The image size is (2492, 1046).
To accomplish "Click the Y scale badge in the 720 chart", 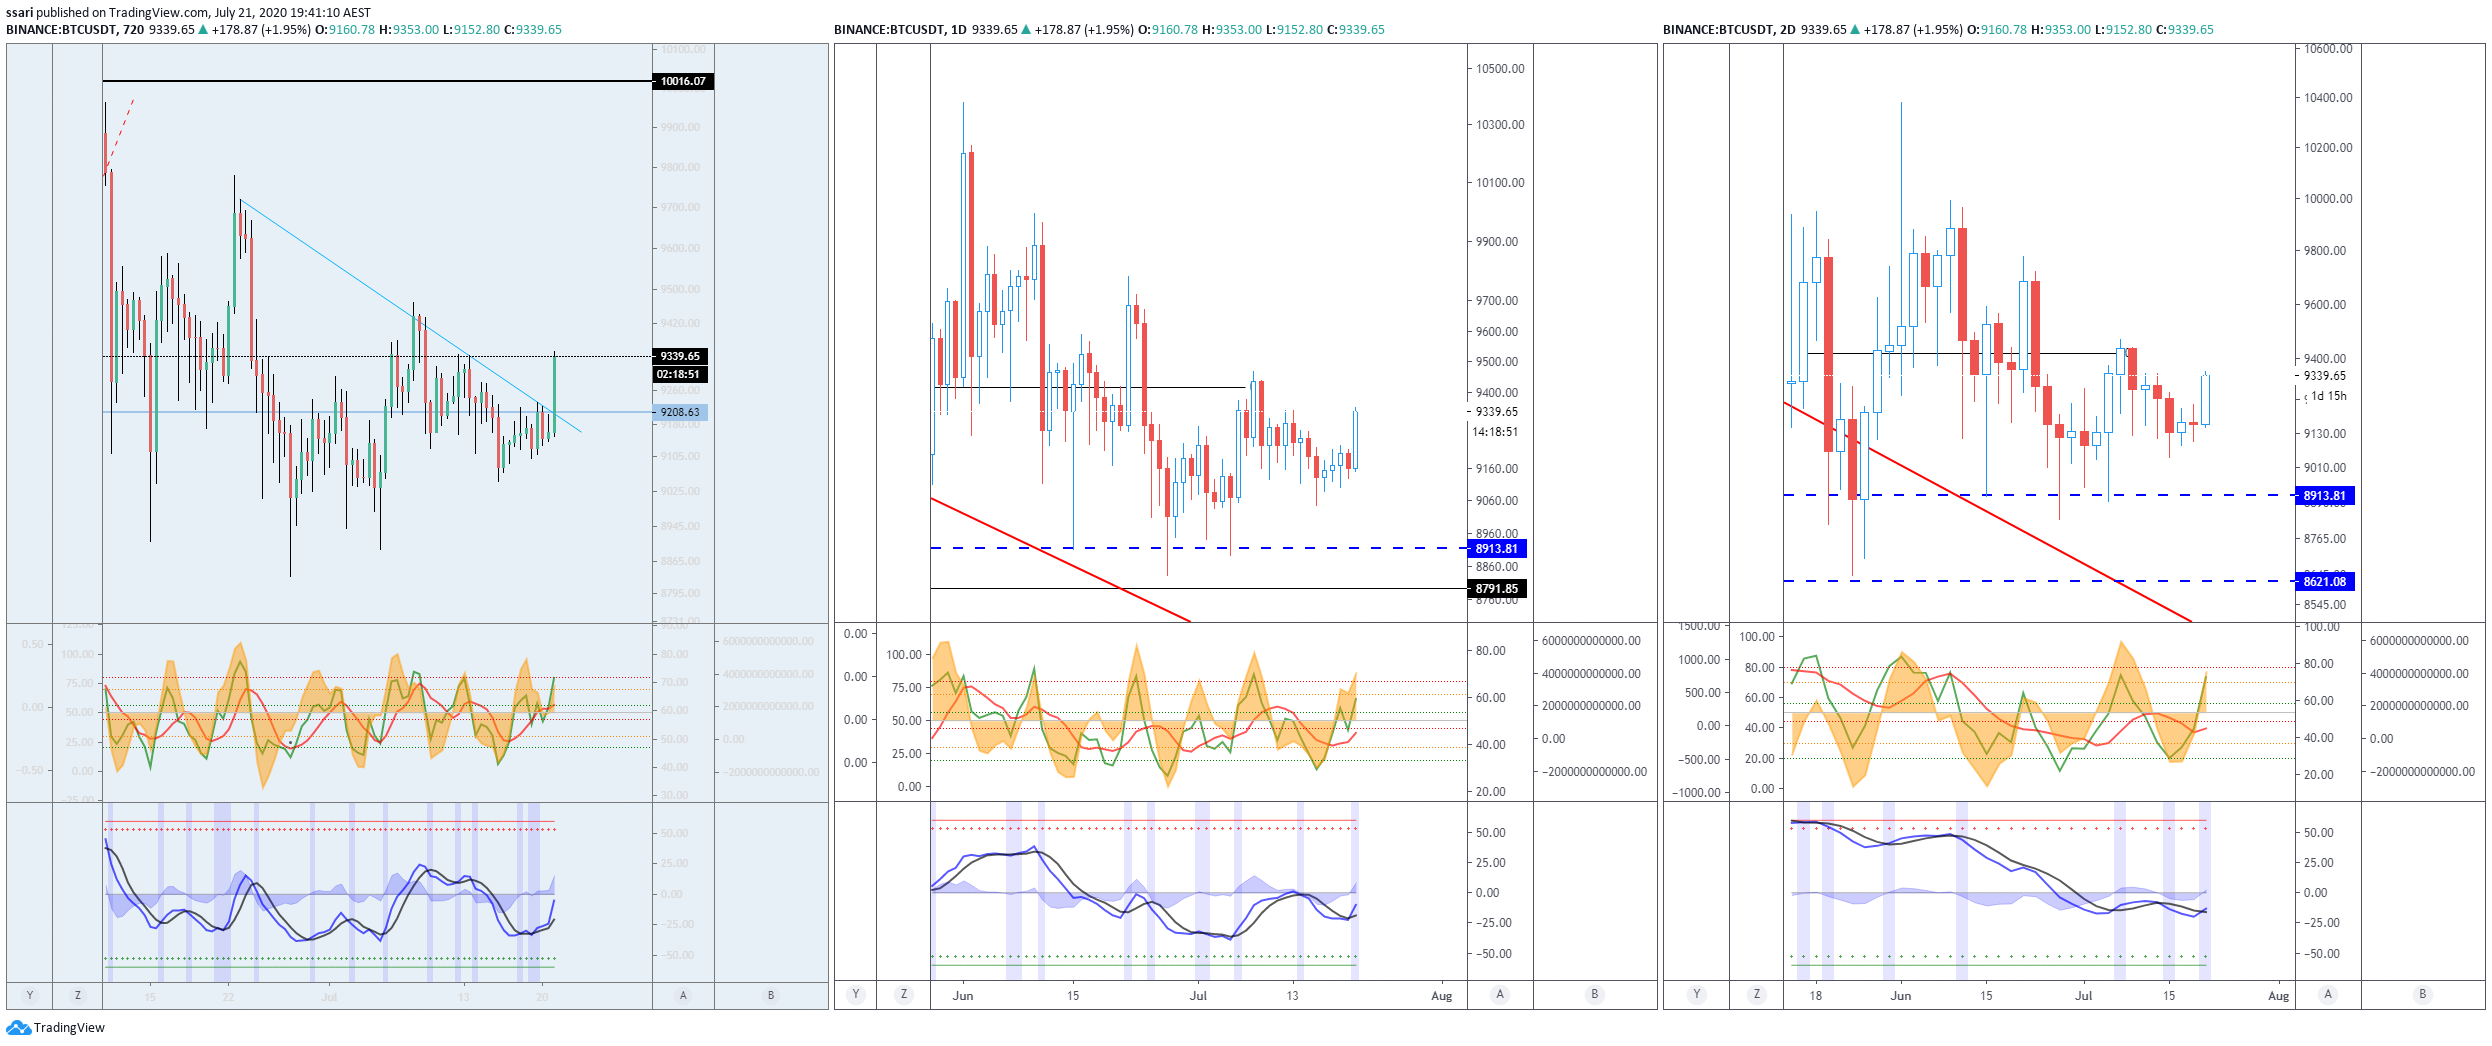I will pyautogui.click(x=30, y=995).
